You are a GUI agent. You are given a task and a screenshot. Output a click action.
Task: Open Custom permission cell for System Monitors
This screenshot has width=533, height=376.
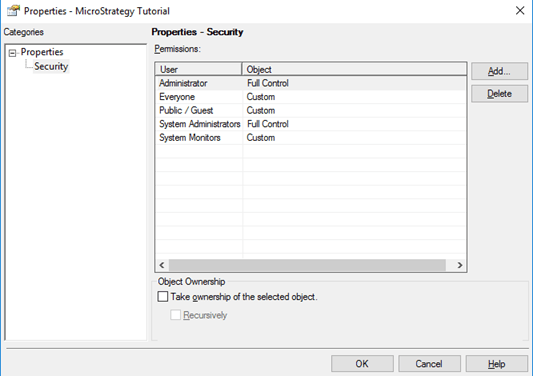[x=354, y=138]
